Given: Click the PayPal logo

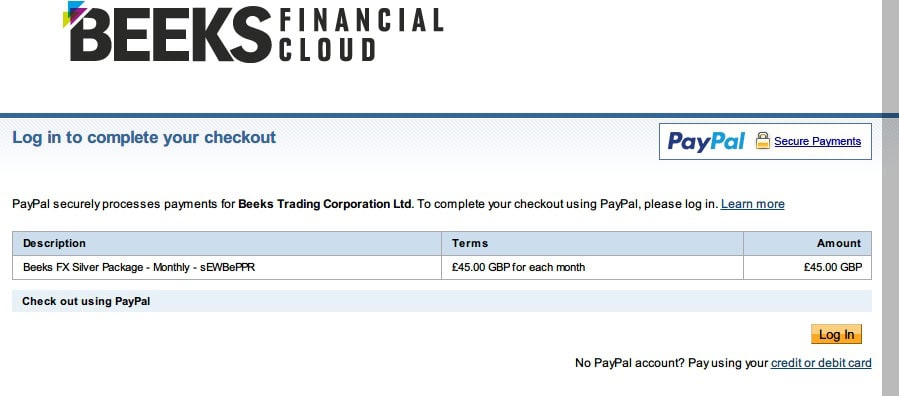Looking at the screenshot, I should click(706, 141).
